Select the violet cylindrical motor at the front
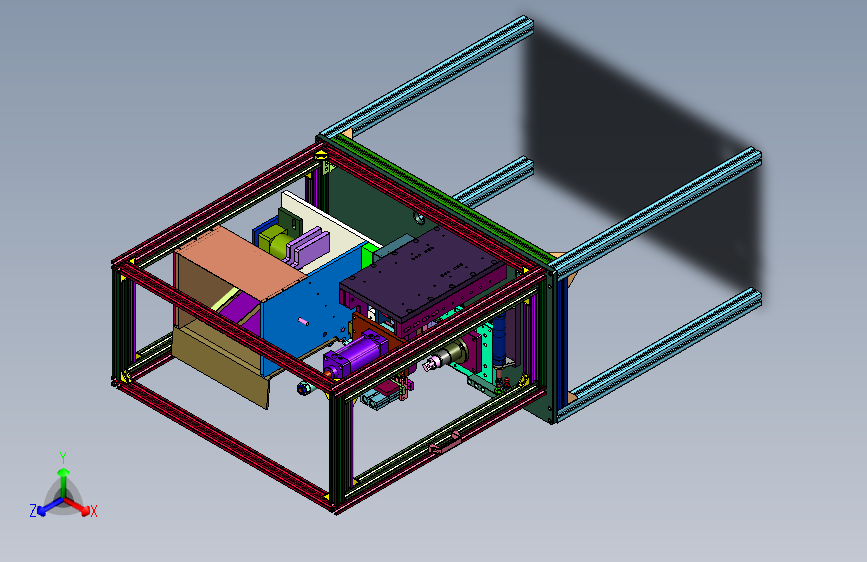Viewport: 867px width, 562px height. point(356,355)
